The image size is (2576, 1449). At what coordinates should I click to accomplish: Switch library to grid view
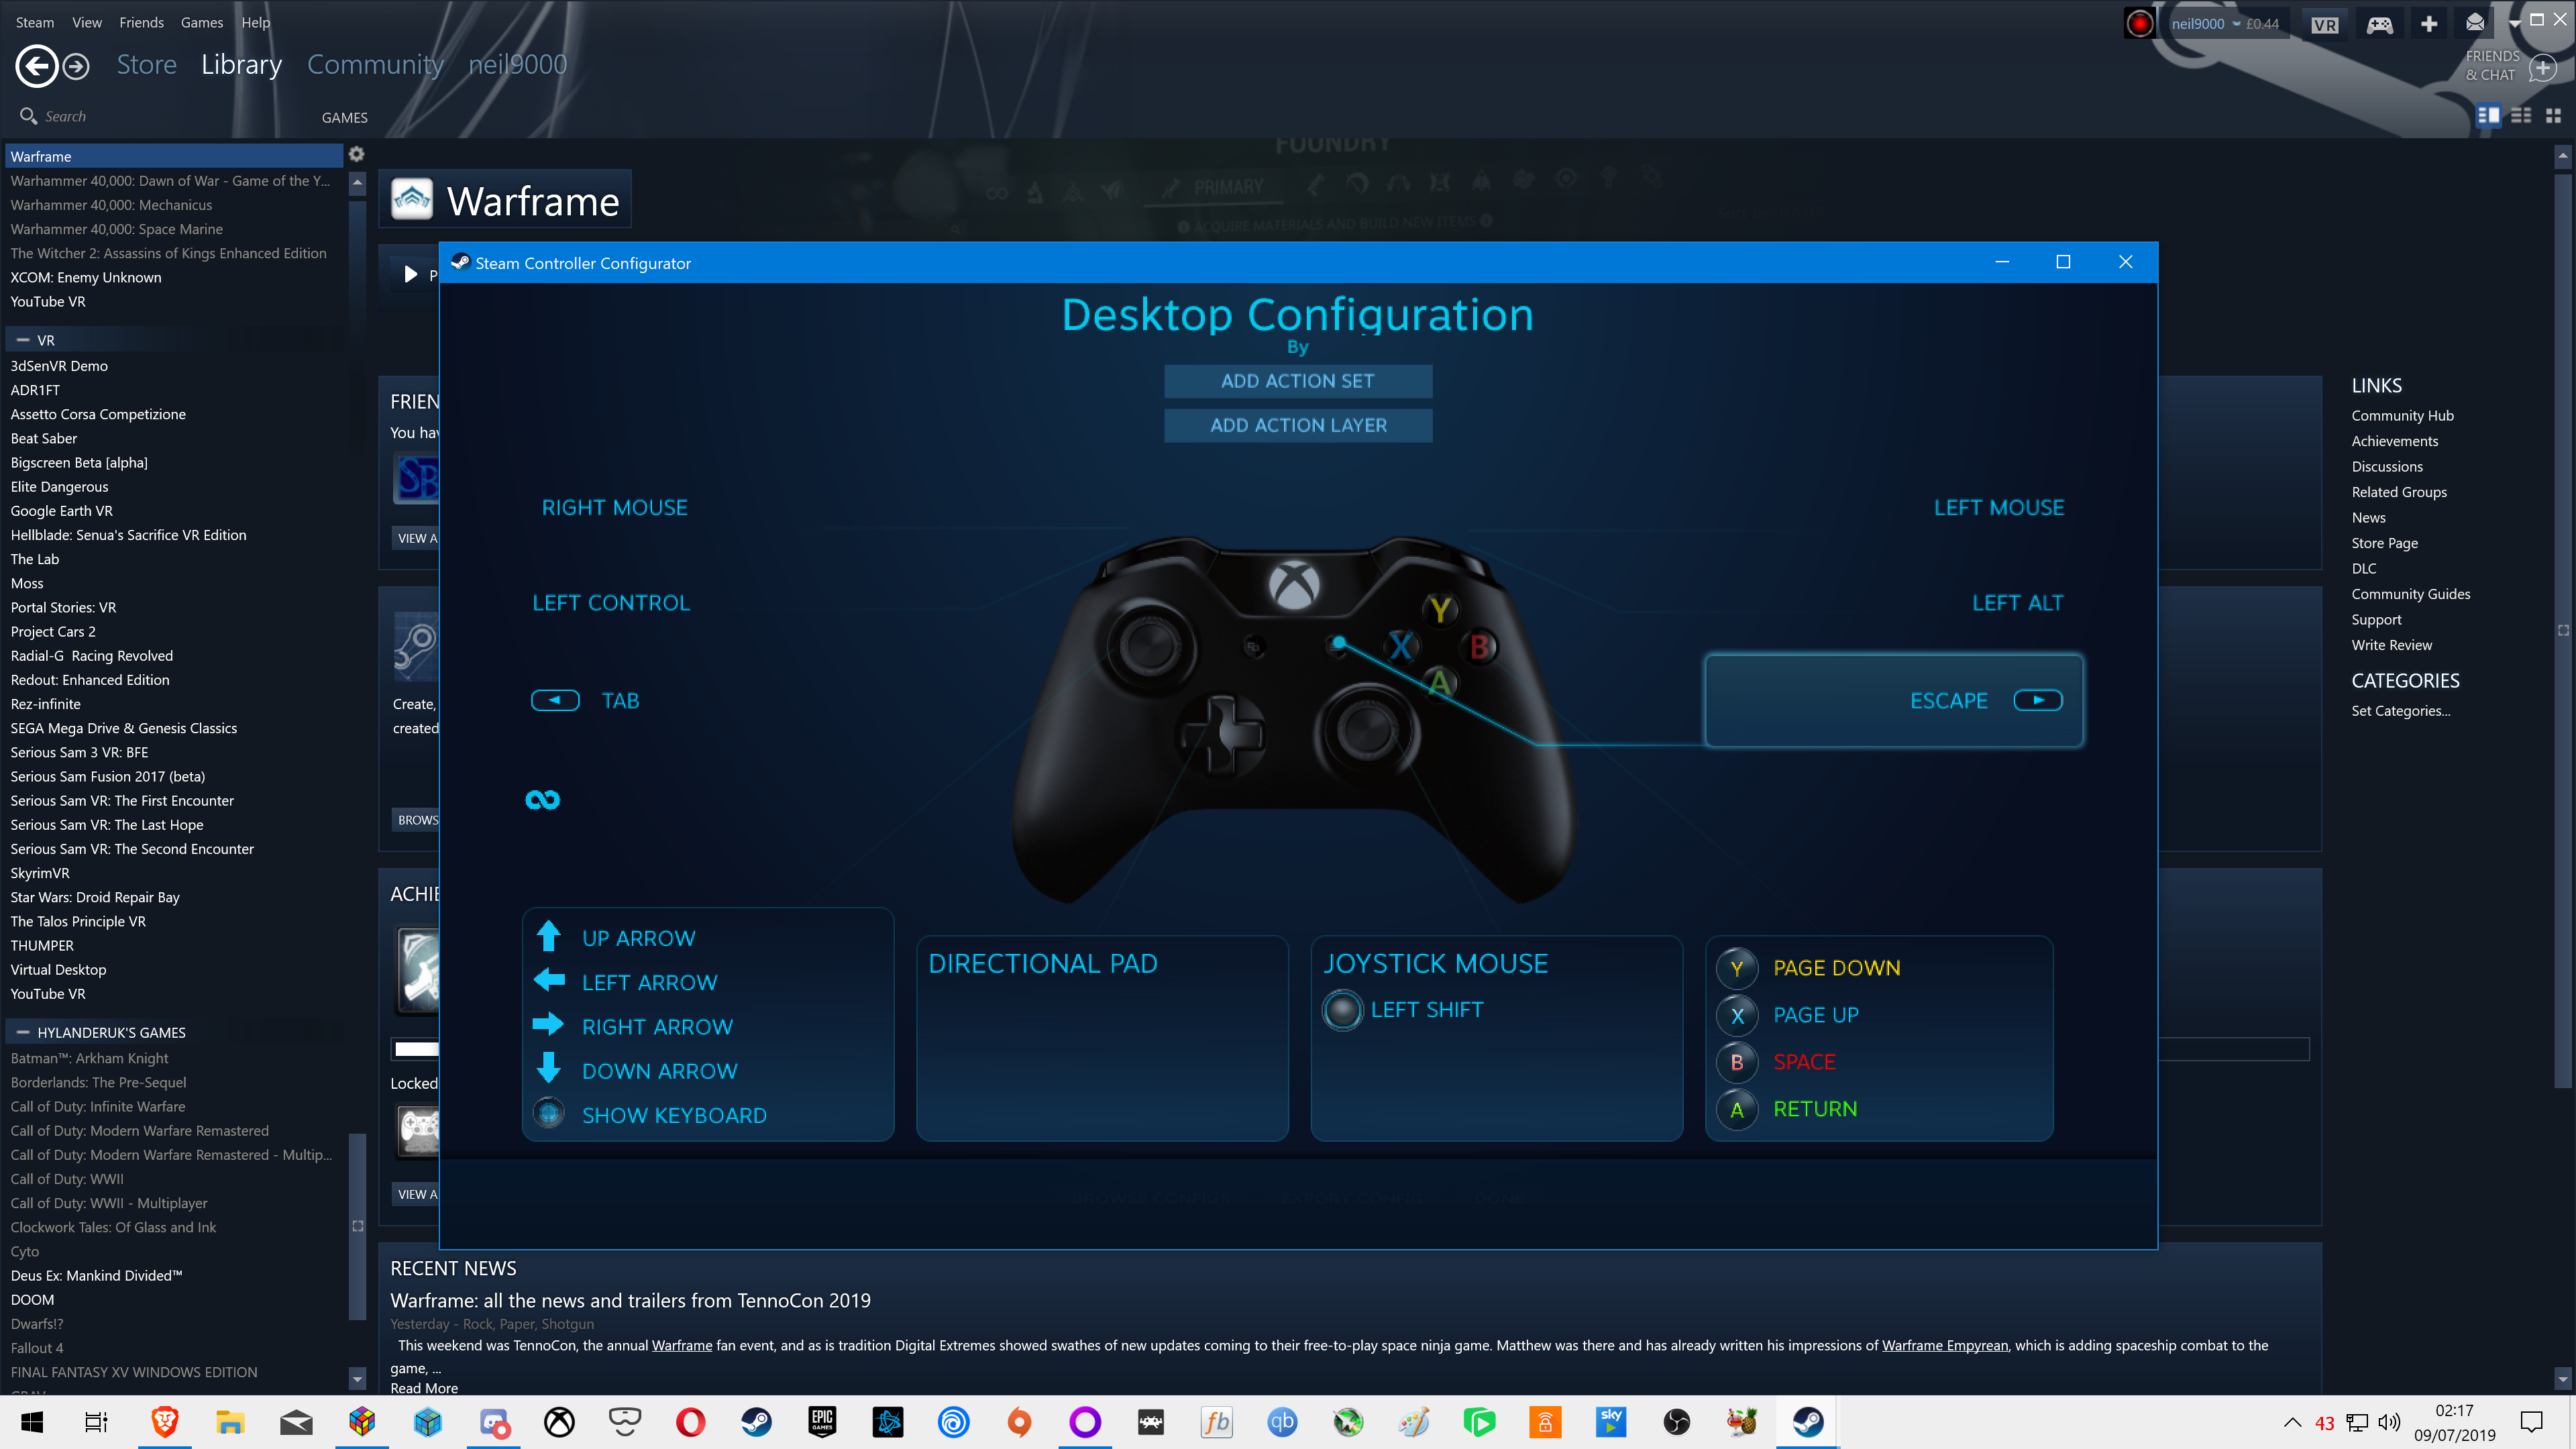(x=2553, y=116)
